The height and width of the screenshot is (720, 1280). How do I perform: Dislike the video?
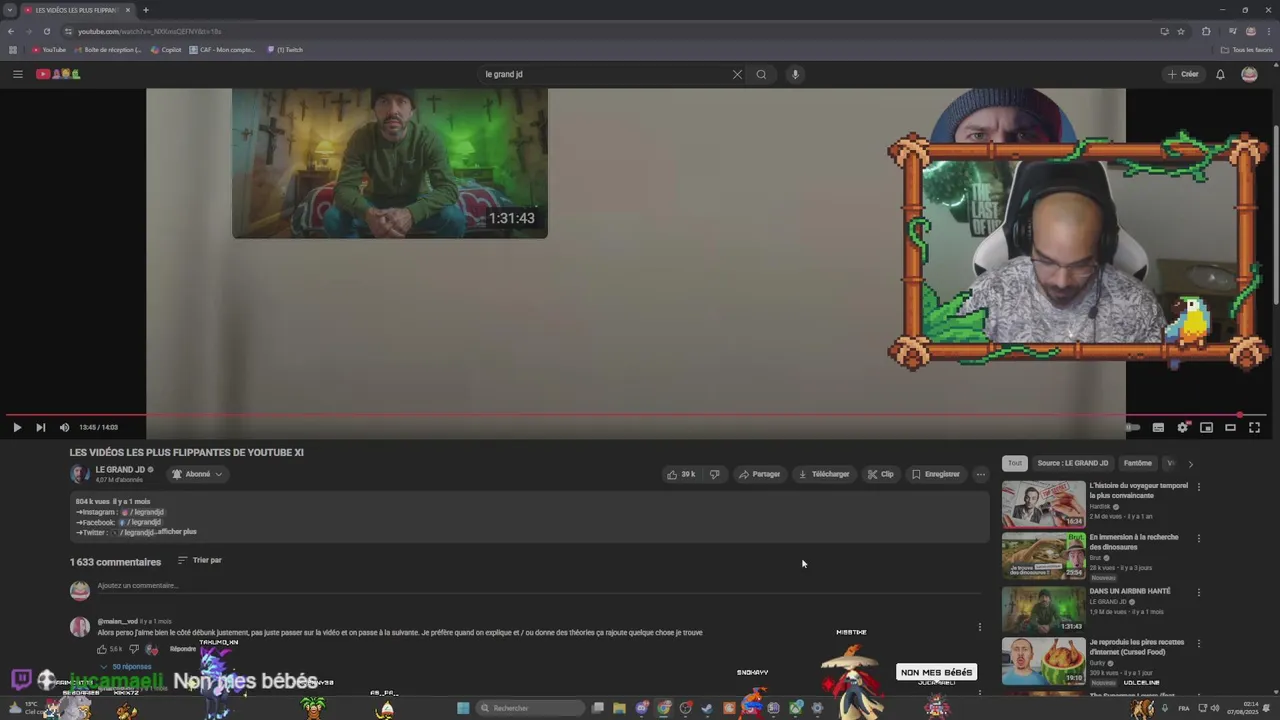[714, 474]
